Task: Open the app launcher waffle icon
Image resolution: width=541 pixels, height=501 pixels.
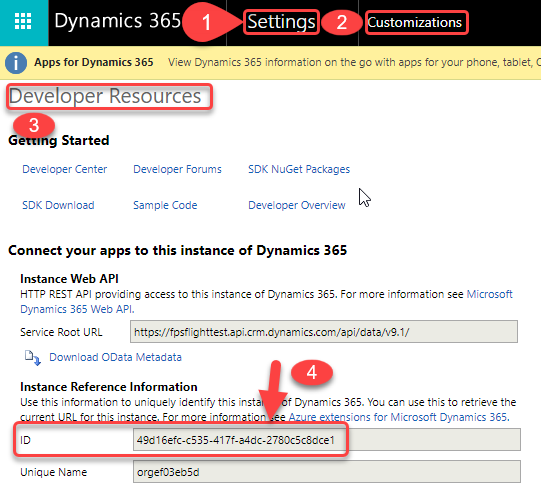Action: click(x=23, y=21)
